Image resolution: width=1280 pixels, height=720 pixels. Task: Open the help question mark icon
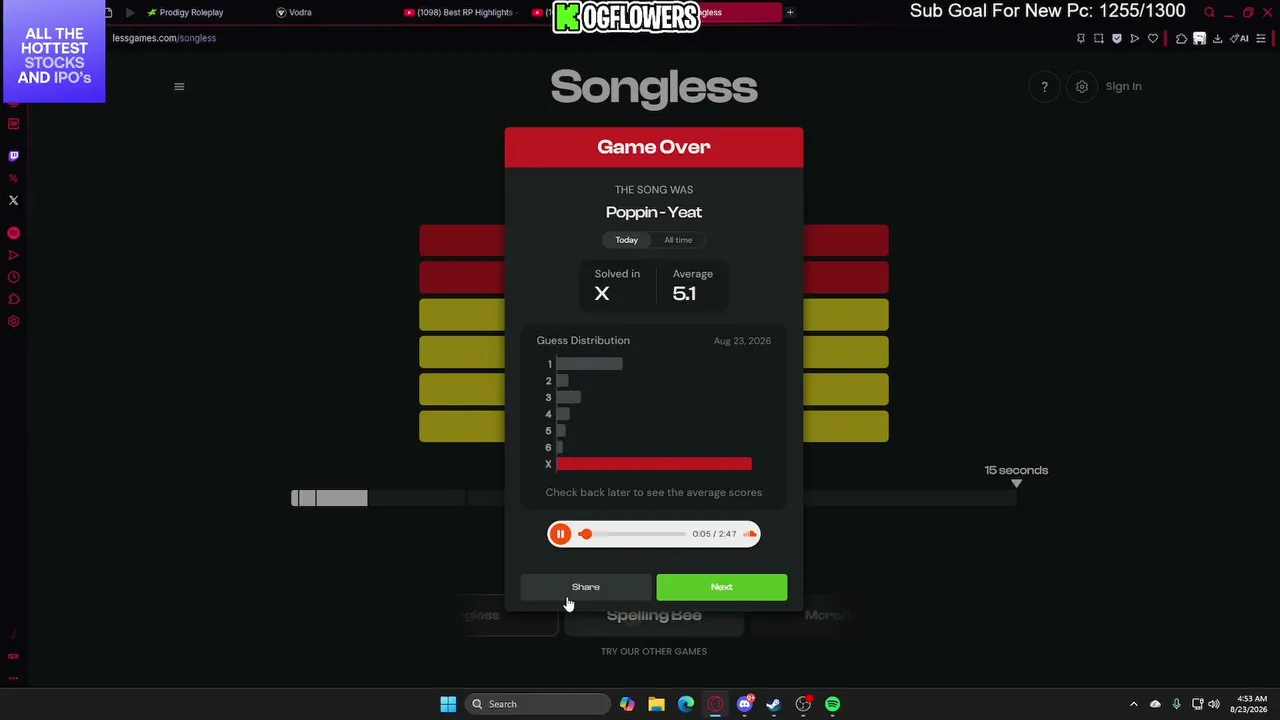[x=1044, y=87]
